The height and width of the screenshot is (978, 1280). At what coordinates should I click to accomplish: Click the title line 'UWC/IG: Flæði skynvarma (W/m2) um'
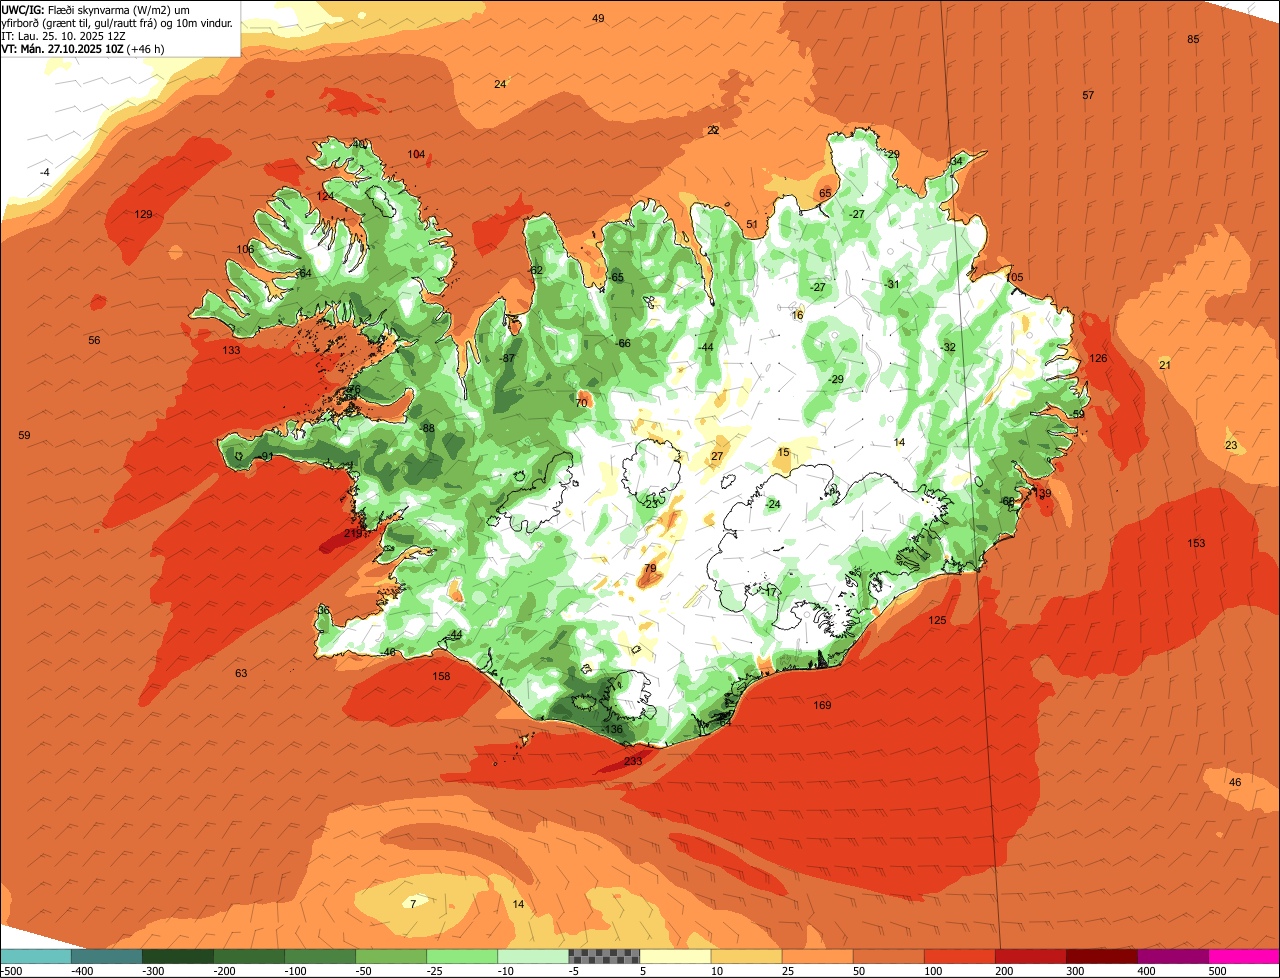click(x=96, y=9)
